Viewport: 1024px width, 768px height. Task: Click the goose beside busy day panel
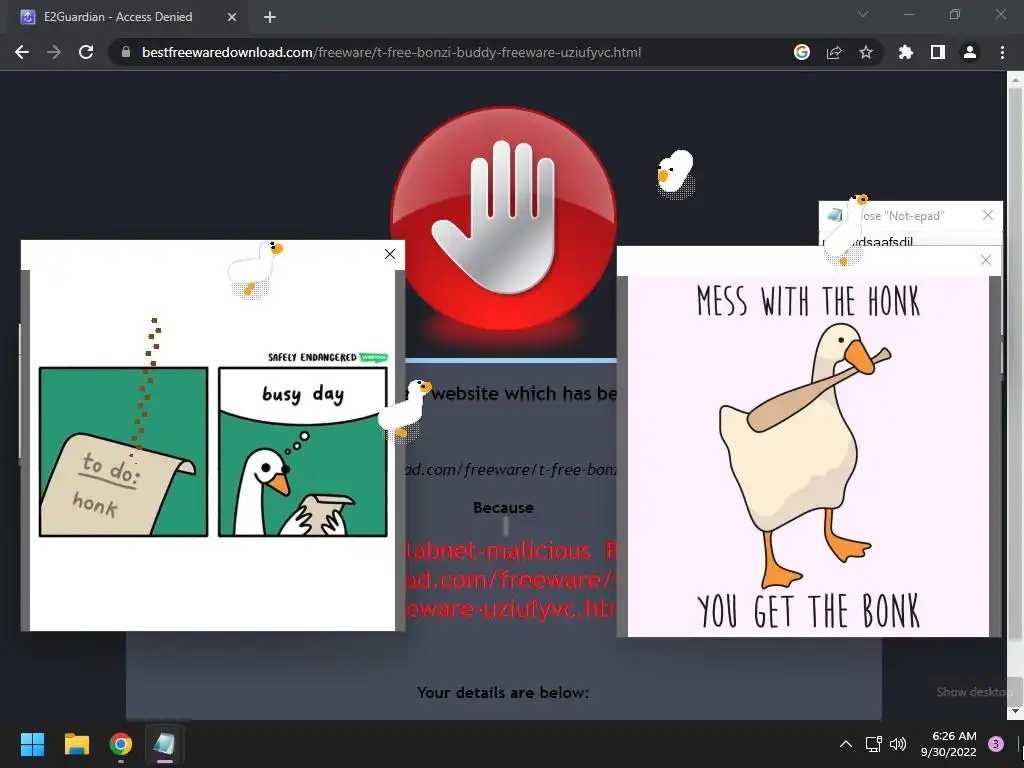pyautogui.click(x=405, y=410)
